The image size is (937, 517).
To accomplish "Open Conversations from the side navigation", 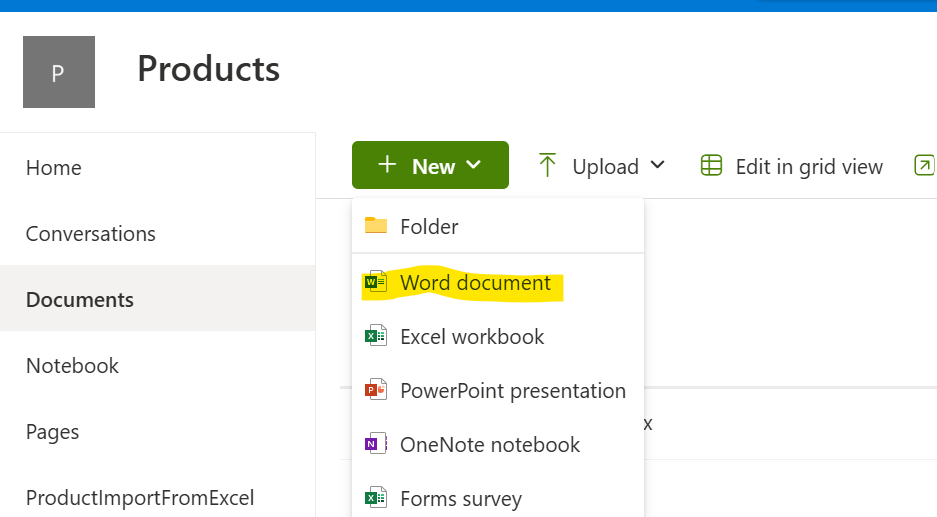I will pyautogui.click(x=91, y=234).
